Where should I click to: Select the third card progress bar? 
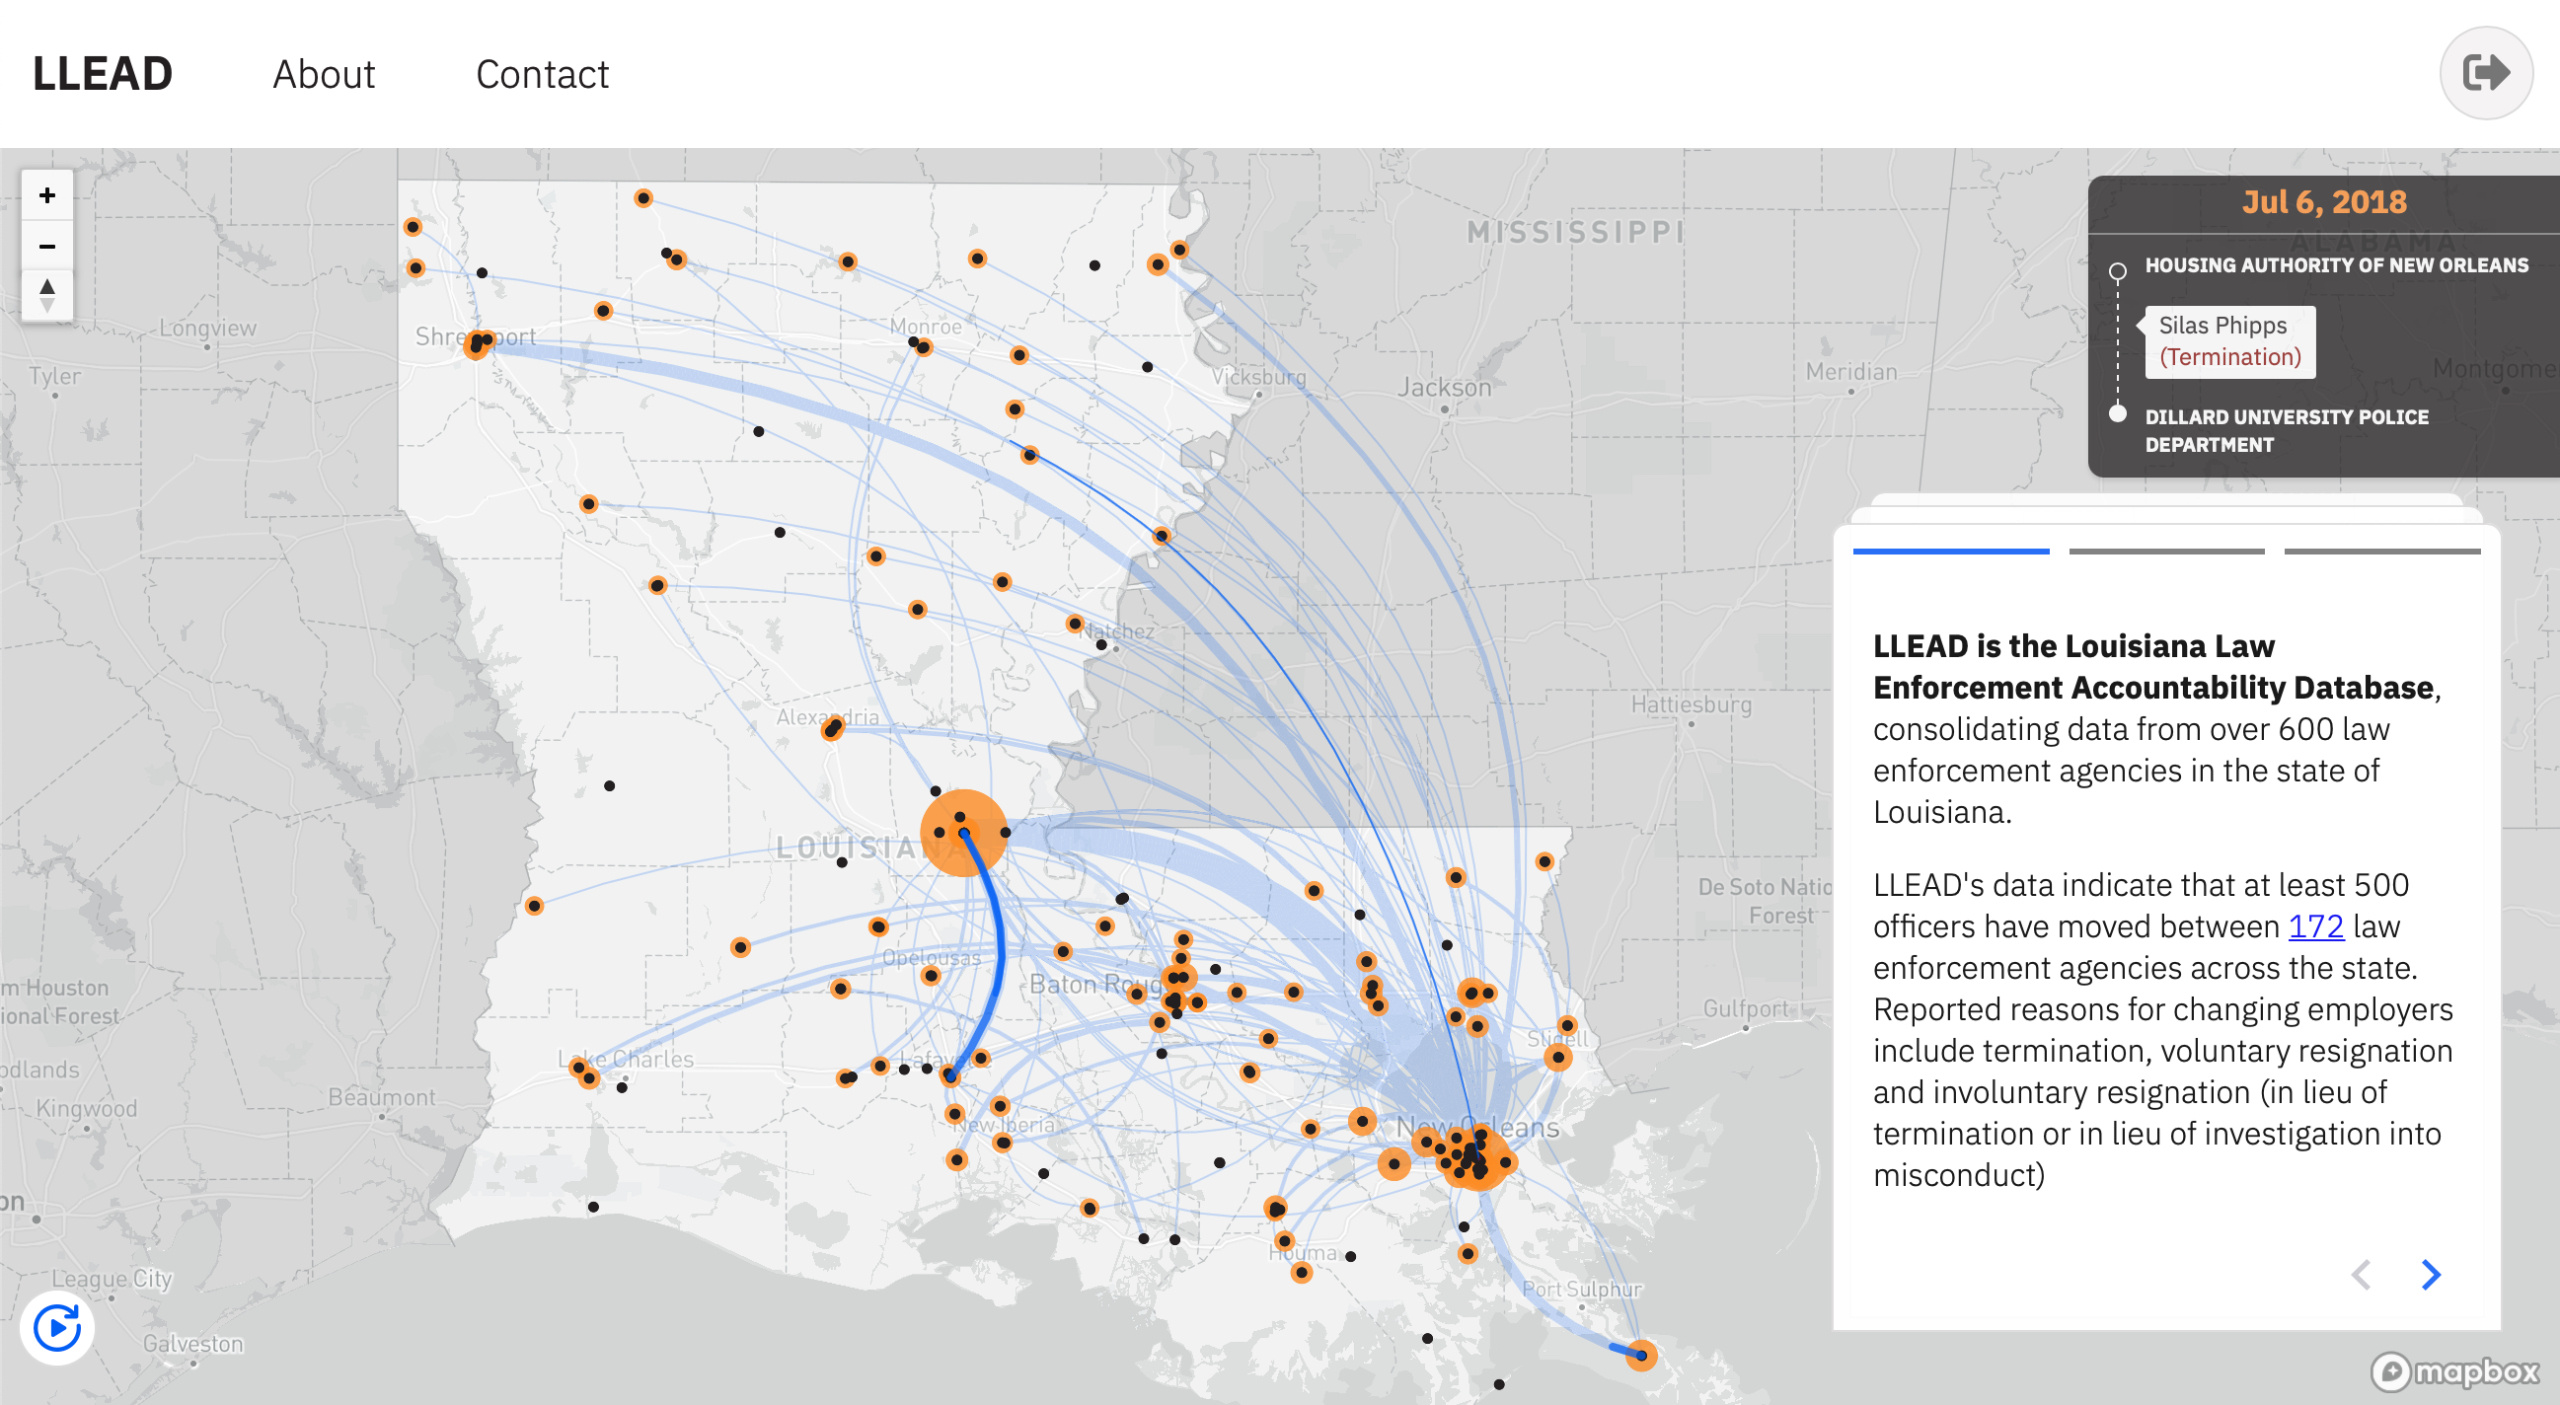point(2382,551)
